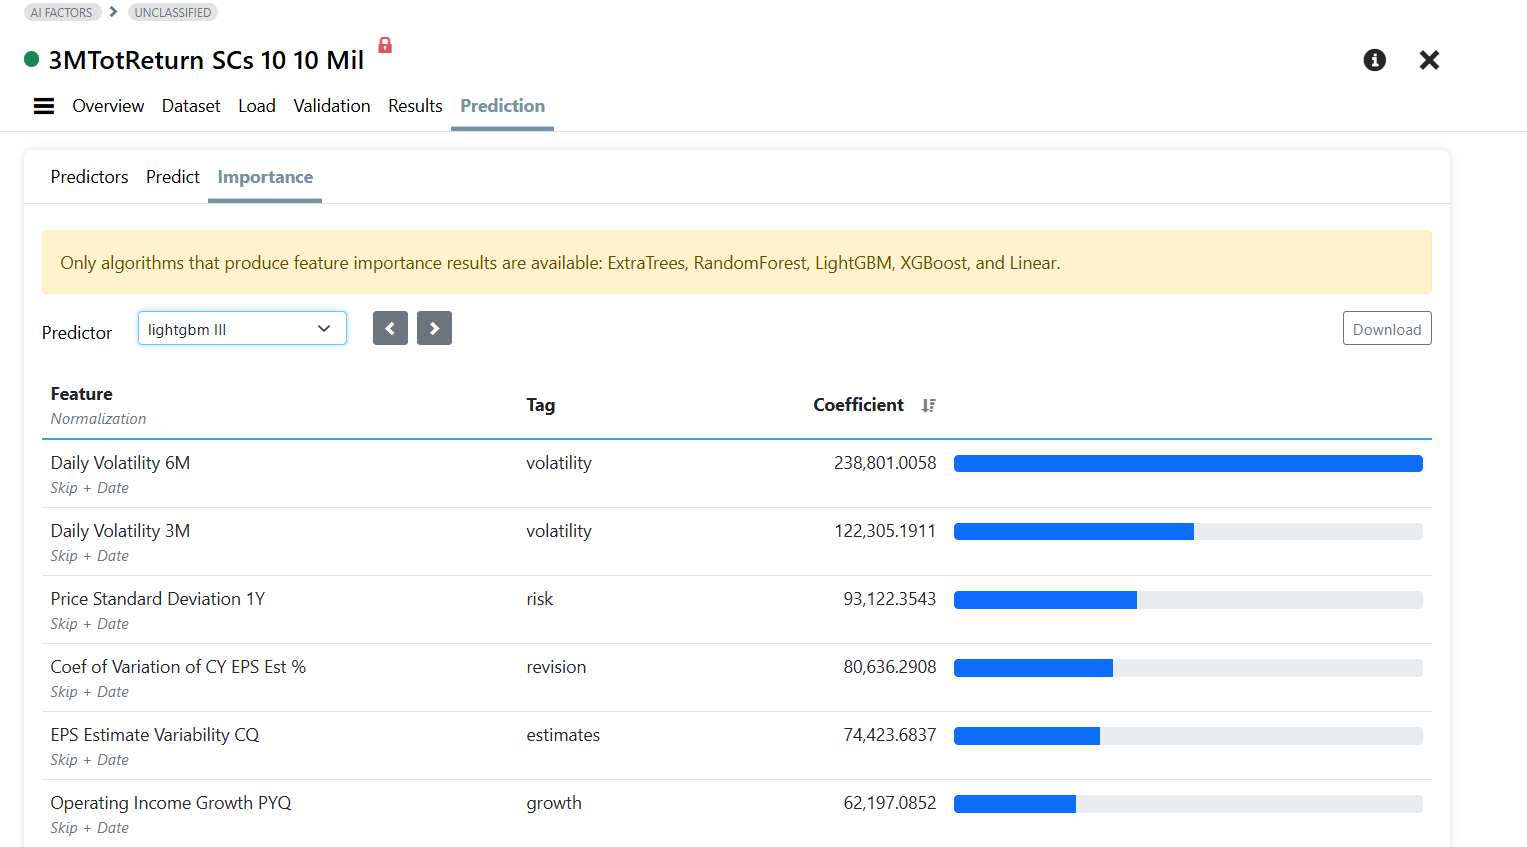Click the estimates tag cell
Viewport: 1527px width, 847px height.
coord(563,735)
